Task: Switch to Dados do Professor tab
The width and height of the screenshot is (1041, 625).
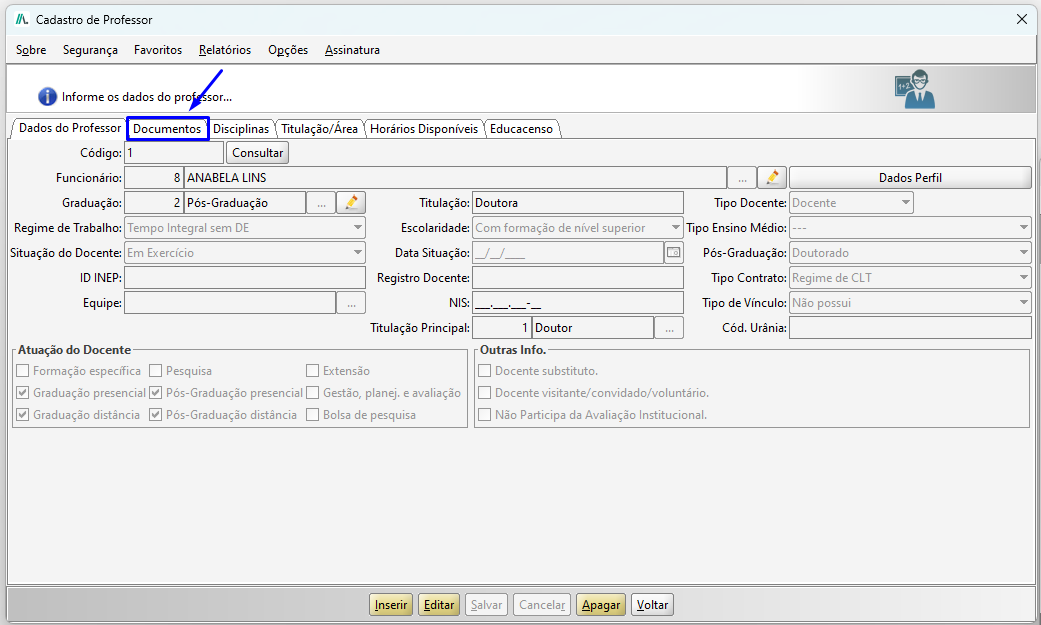Action: (x=70, y=128)
